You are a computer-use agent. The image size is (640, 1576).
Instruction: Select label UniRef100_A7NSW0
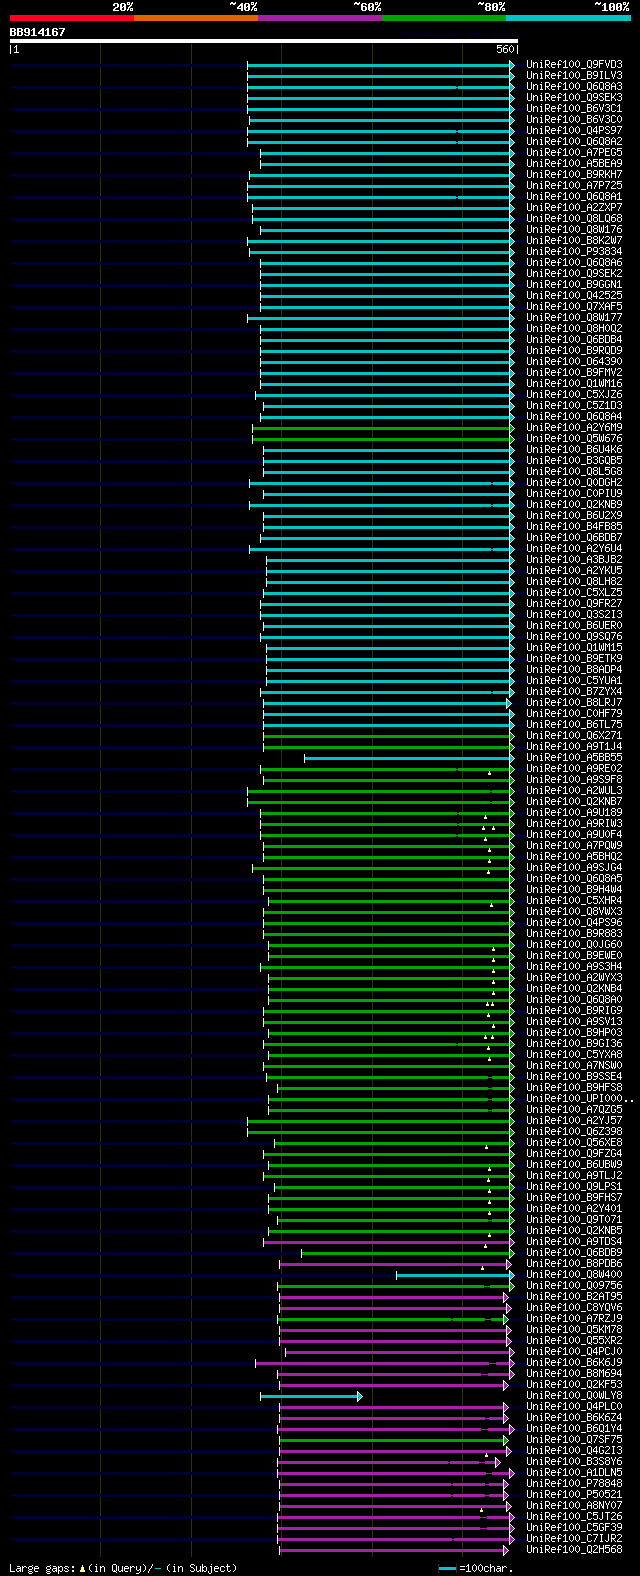coord(574,1066)
